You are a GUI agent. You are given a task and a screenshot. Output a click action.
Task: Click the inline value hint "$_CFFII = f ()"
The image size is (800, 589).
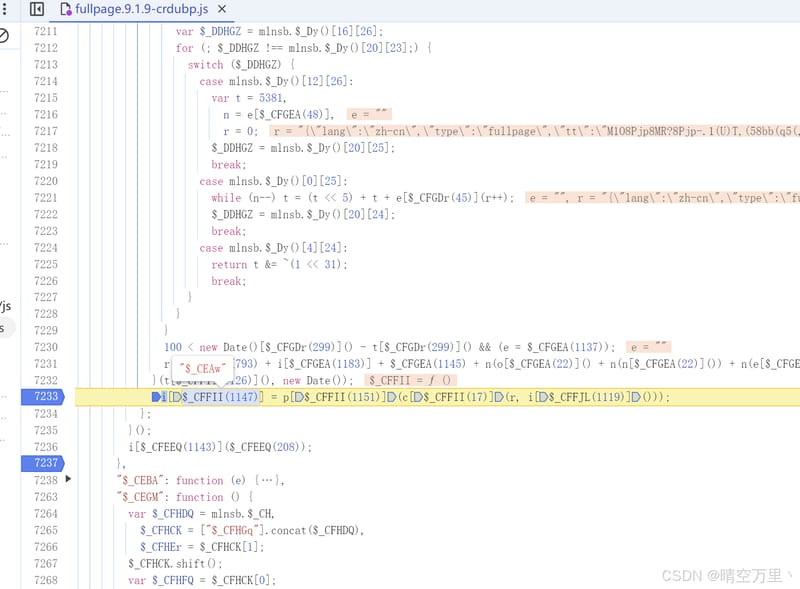[x=410, y=381]
